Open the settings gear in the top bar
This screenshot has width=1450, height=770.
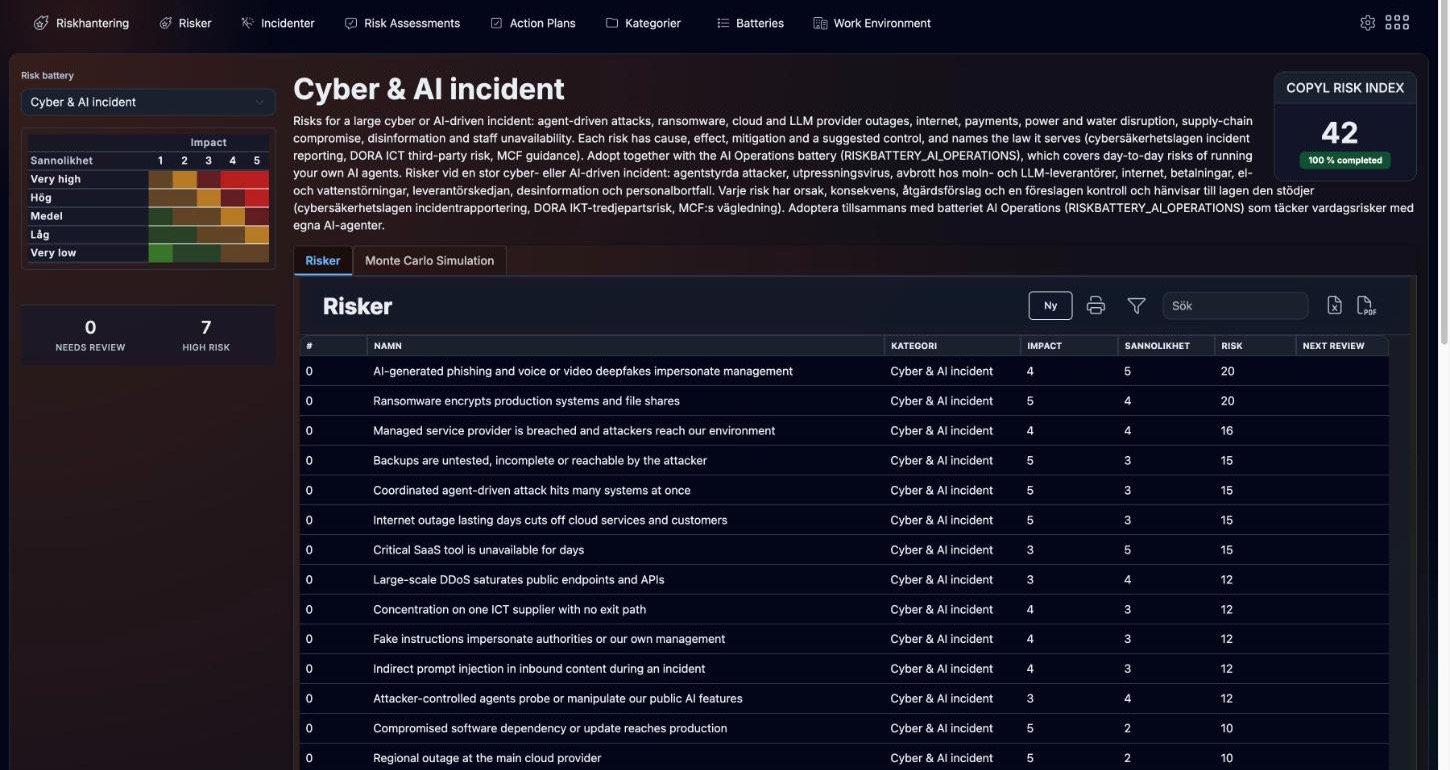pos(1368,23)
